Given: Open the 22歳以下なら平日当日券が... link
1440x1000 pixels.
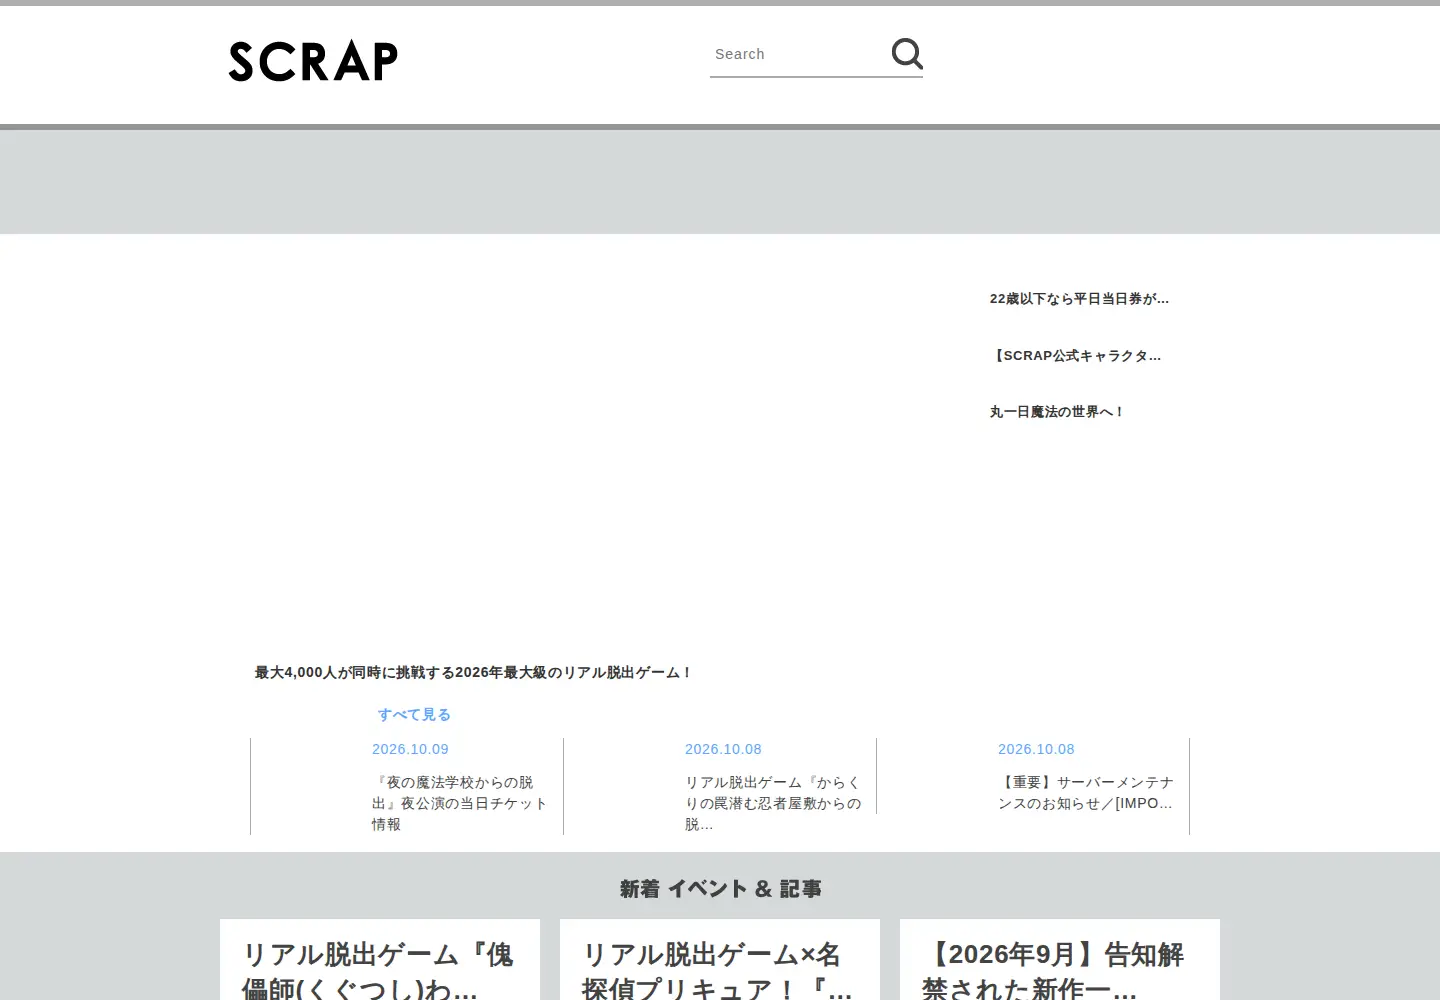Looking at the screenshot, I should click(x=1079, y=299).
